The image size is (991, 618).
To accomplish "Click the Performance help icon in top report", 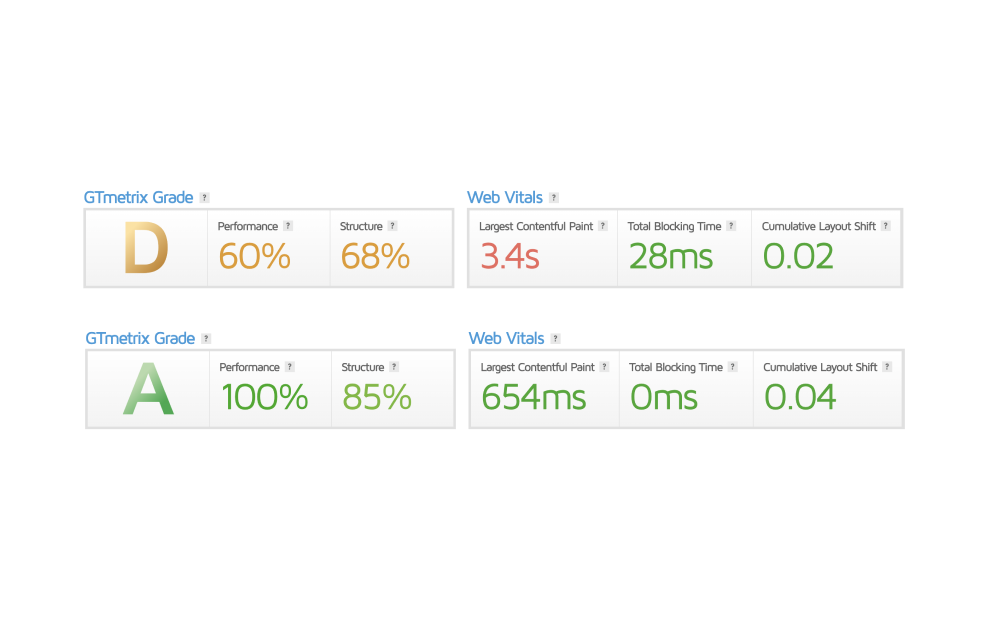I will (x=290, y=226).
